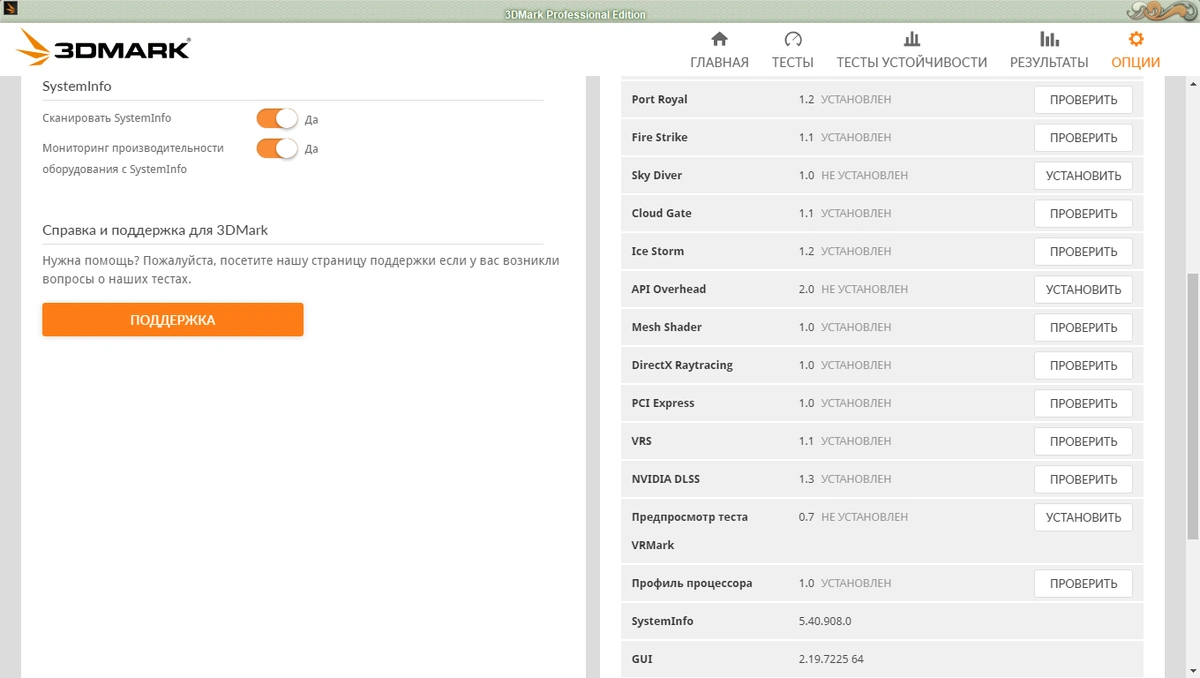The image size is (1200, 678).
Task: Click the API Overhead test name
Action: (x=669, y=290)
